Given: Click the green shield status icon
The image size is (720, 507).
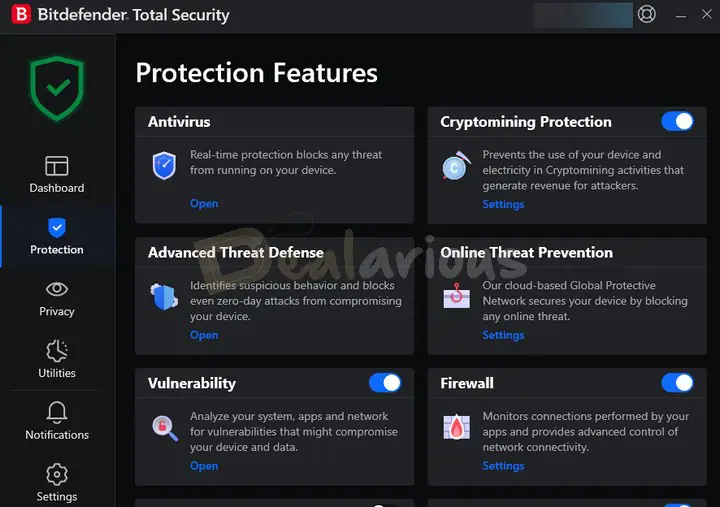Looking at the screenshot, I should (57, 88).
